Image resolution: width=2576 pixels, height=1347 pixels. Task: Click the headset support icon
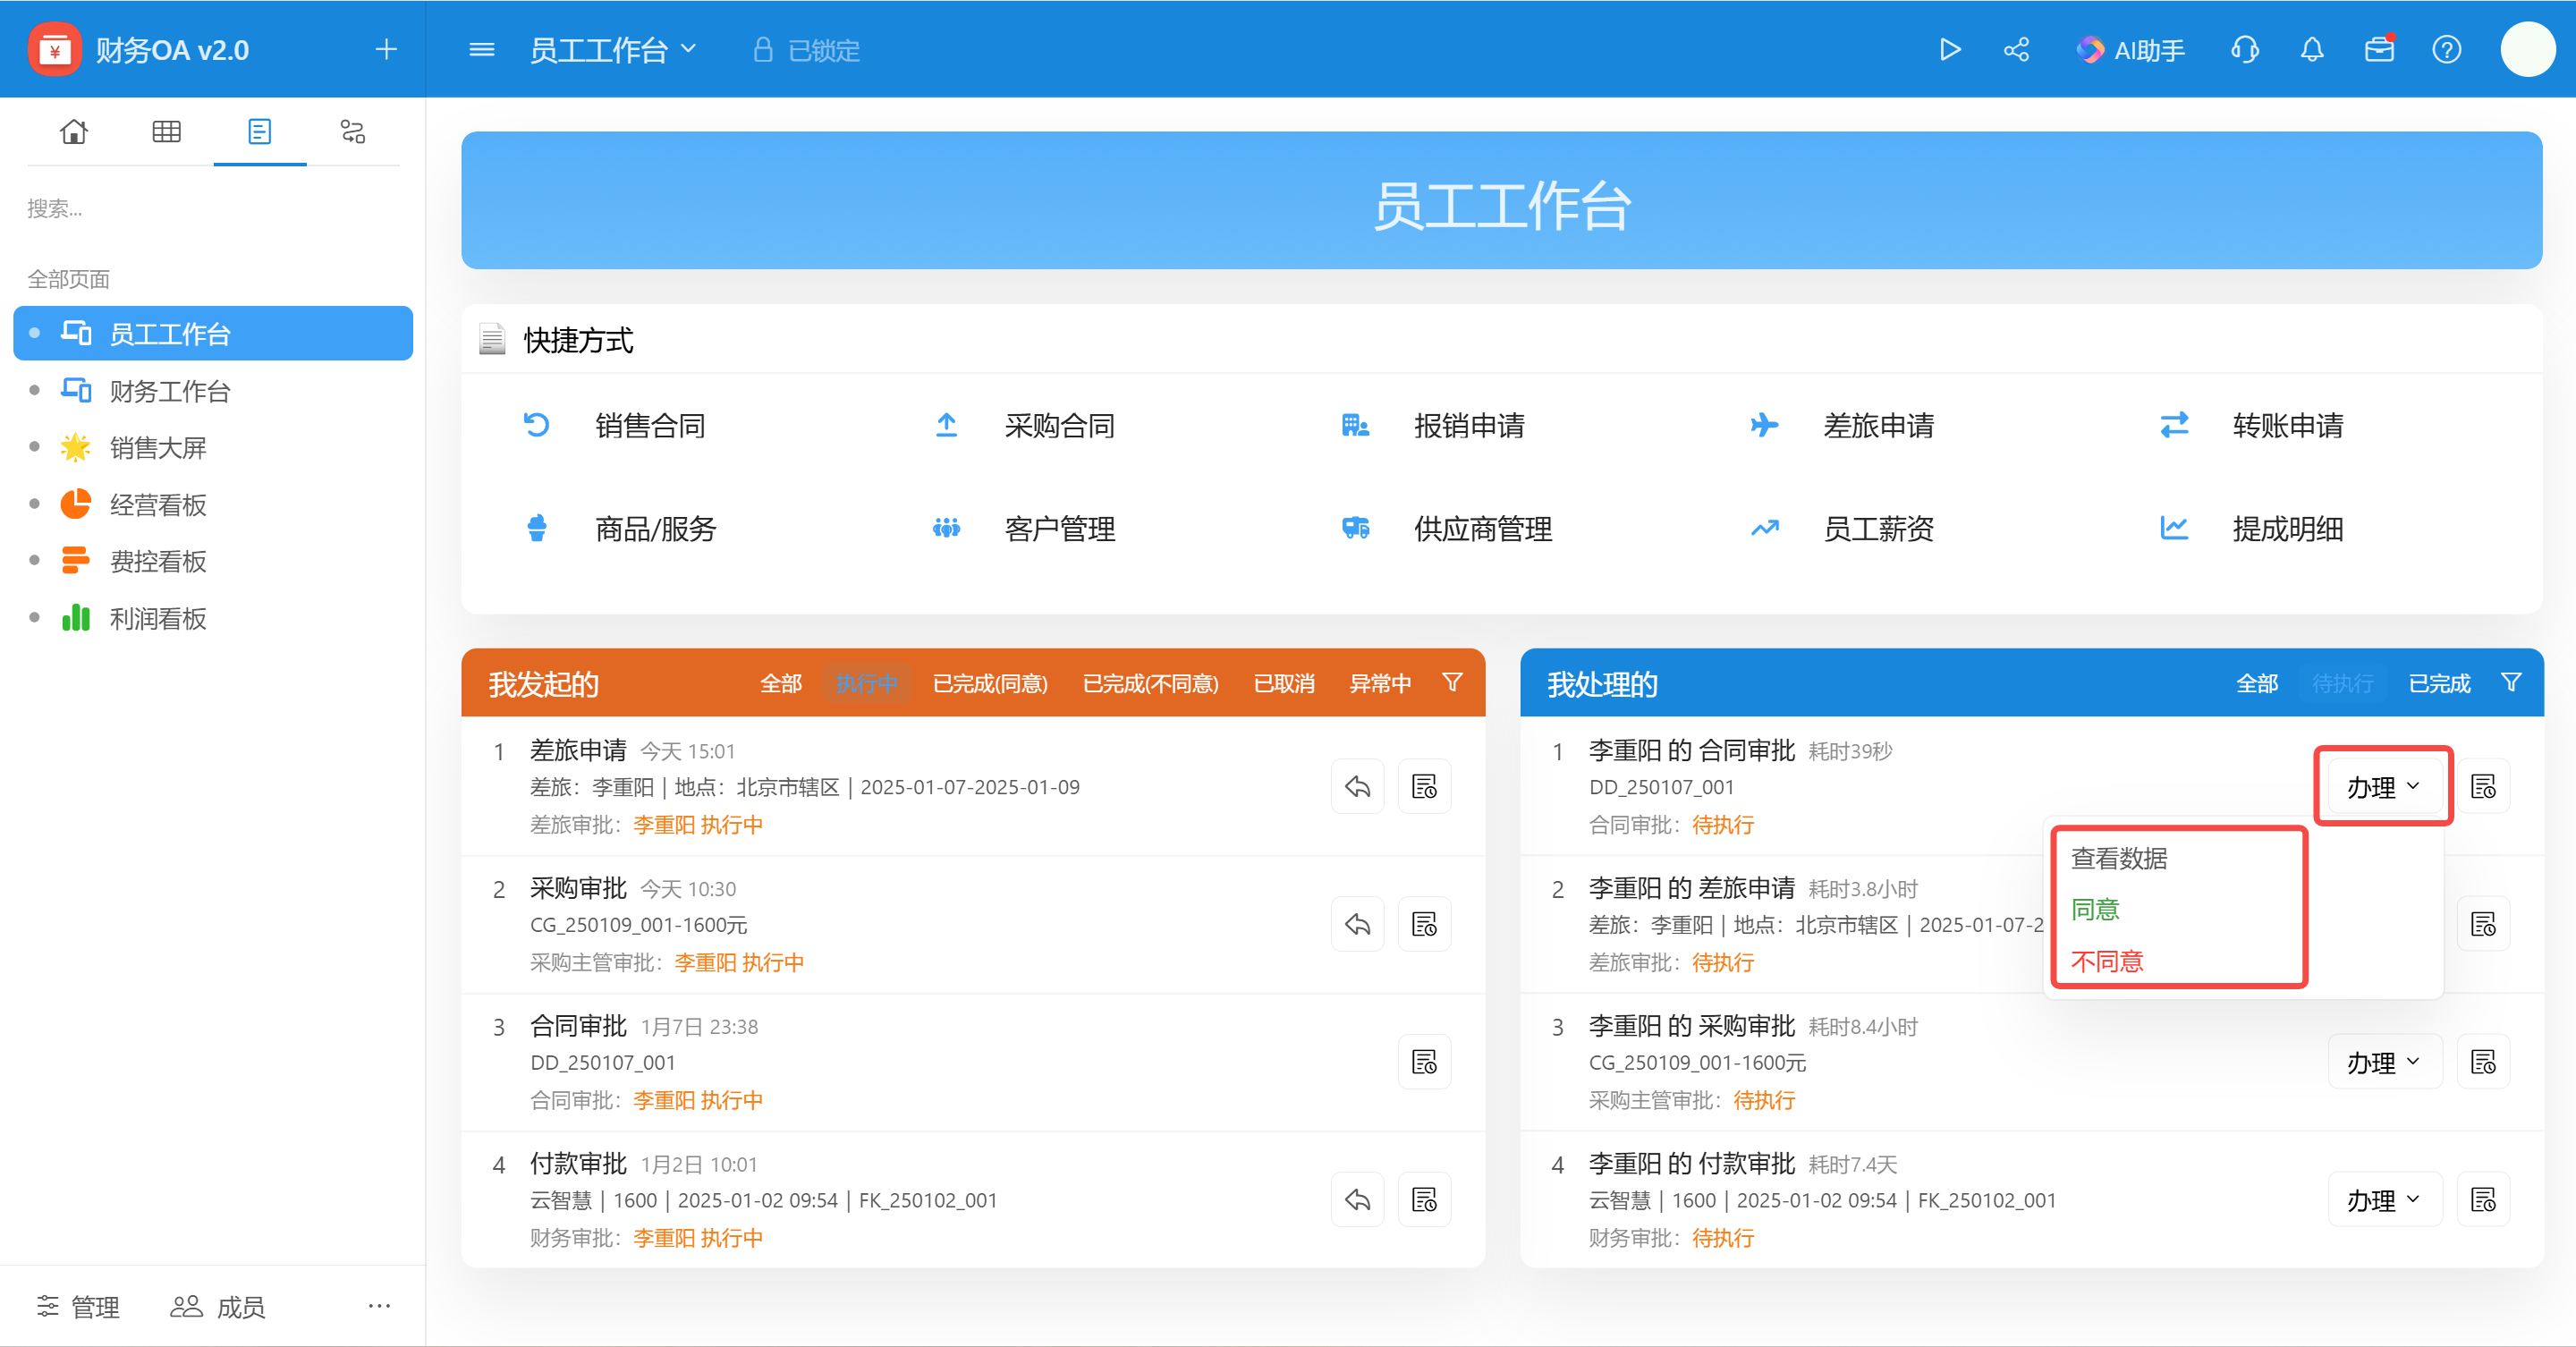pos(2245,49)
